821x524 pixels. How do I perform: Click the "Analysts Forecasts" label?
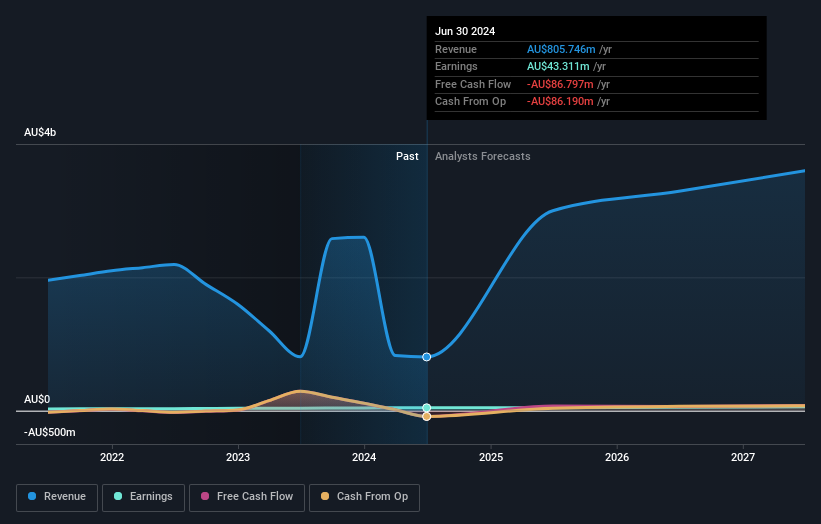click(482, 157)
